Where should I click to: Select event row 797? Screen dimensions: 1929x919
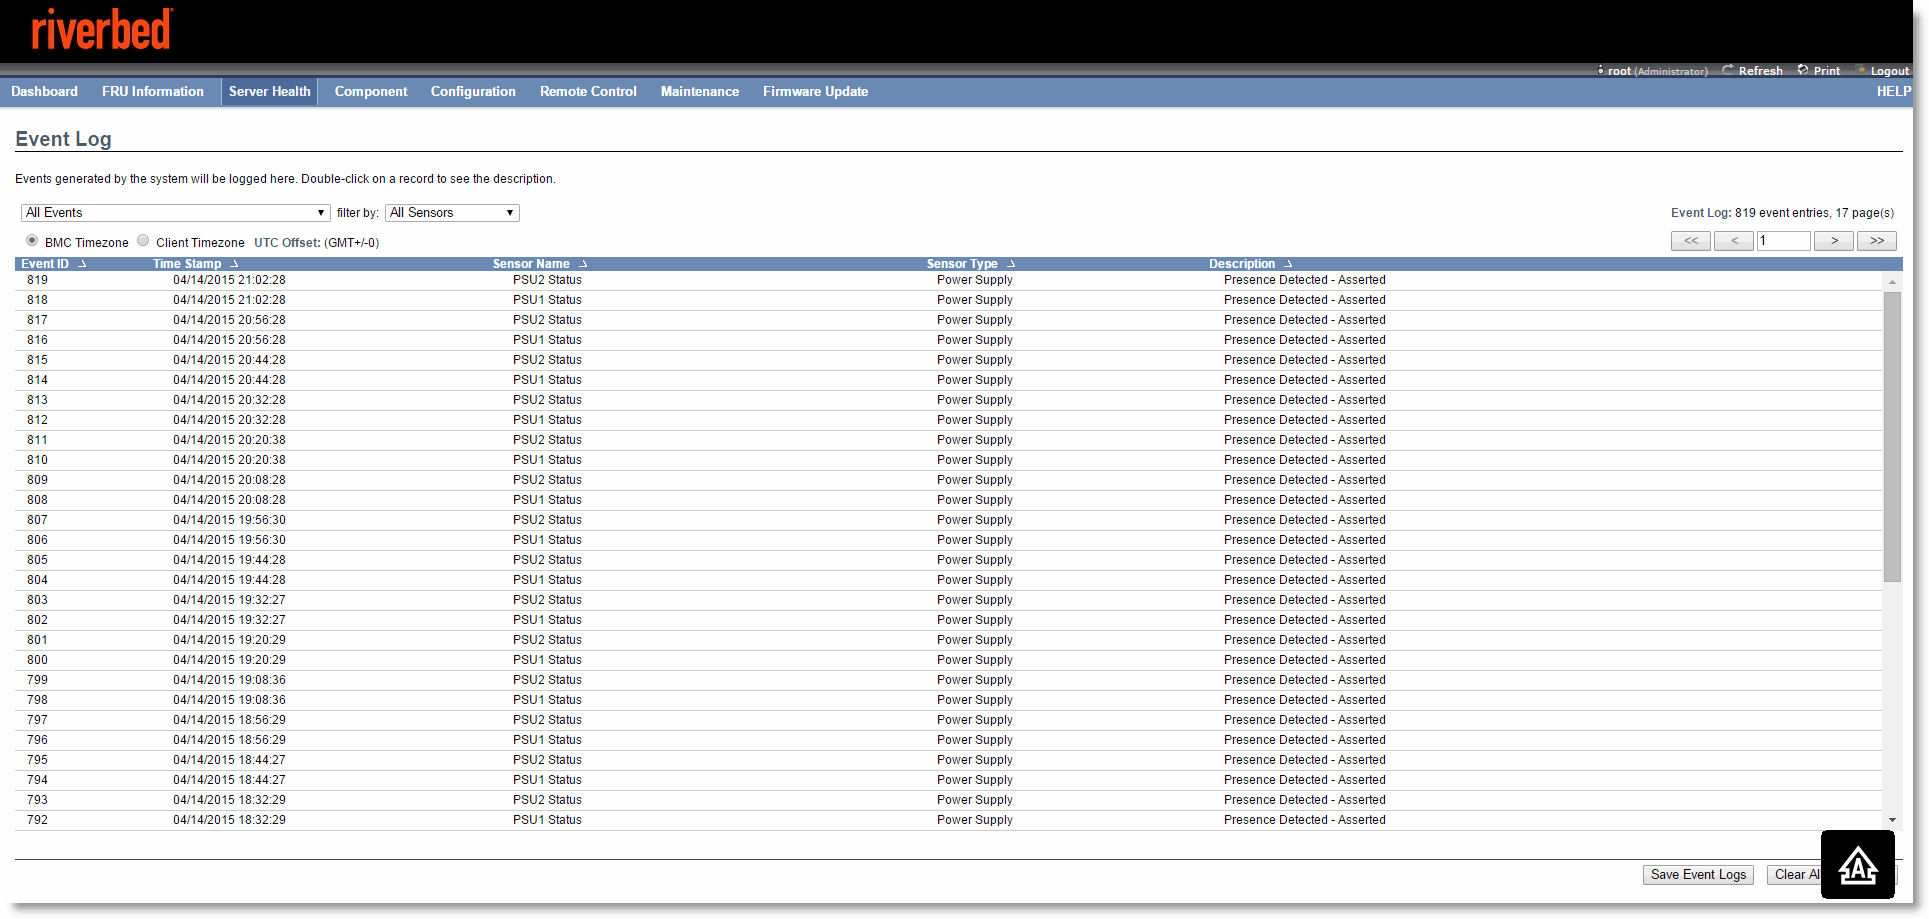[x=948, y=720]
